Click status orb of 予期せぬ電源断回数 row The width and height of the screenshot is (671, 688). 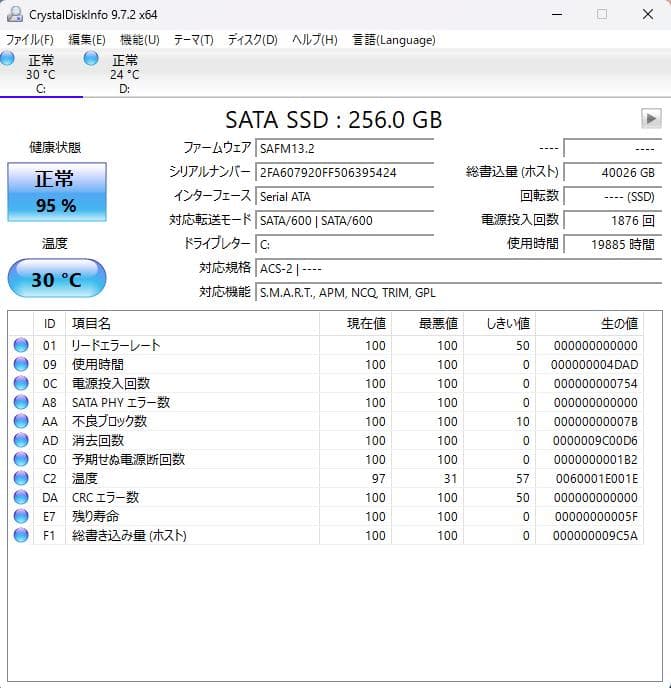(21, 459)
